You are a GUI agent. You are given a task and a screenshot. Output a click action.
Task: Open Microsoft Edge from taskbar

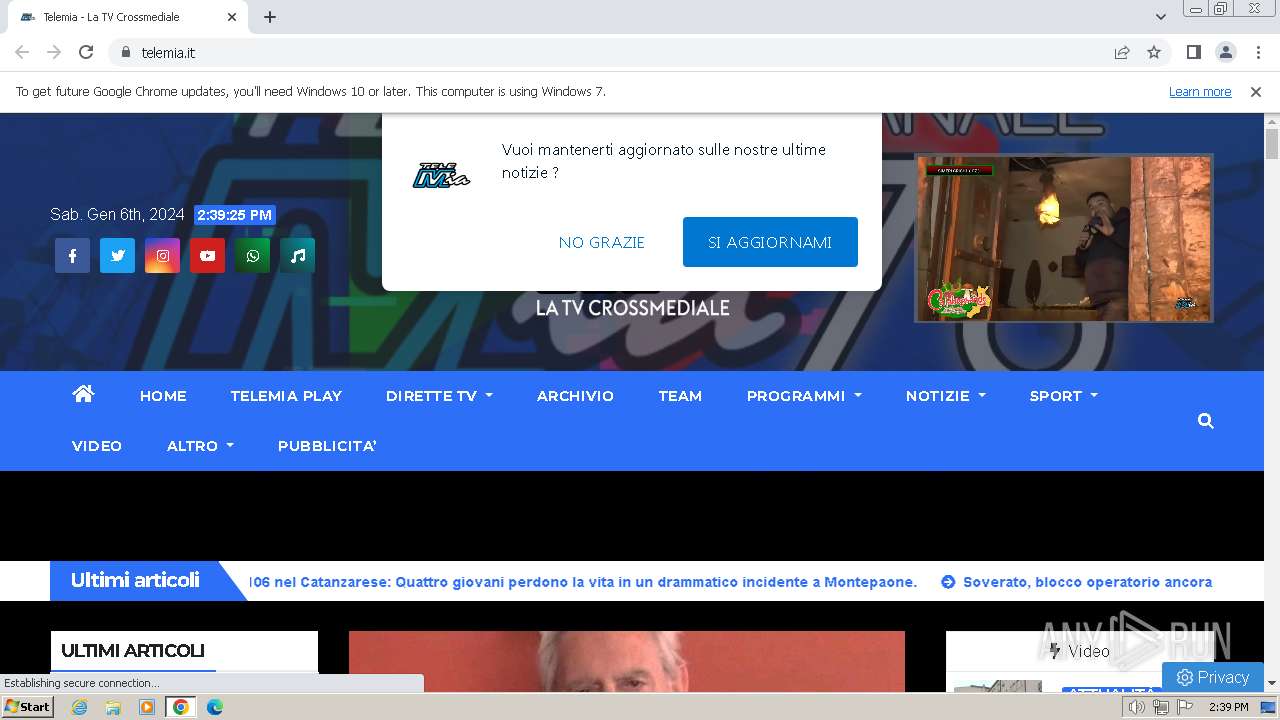click(x=214, y=707)
